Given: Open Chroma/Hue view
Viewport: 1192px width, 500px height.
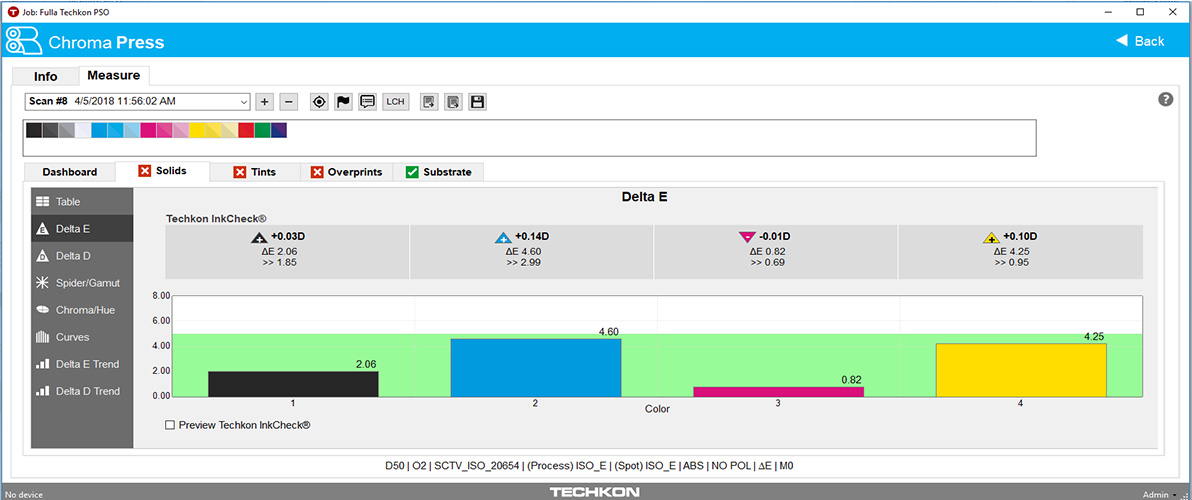Looking at the screenshot, I should pyautogui.click(x=82, y=310).
